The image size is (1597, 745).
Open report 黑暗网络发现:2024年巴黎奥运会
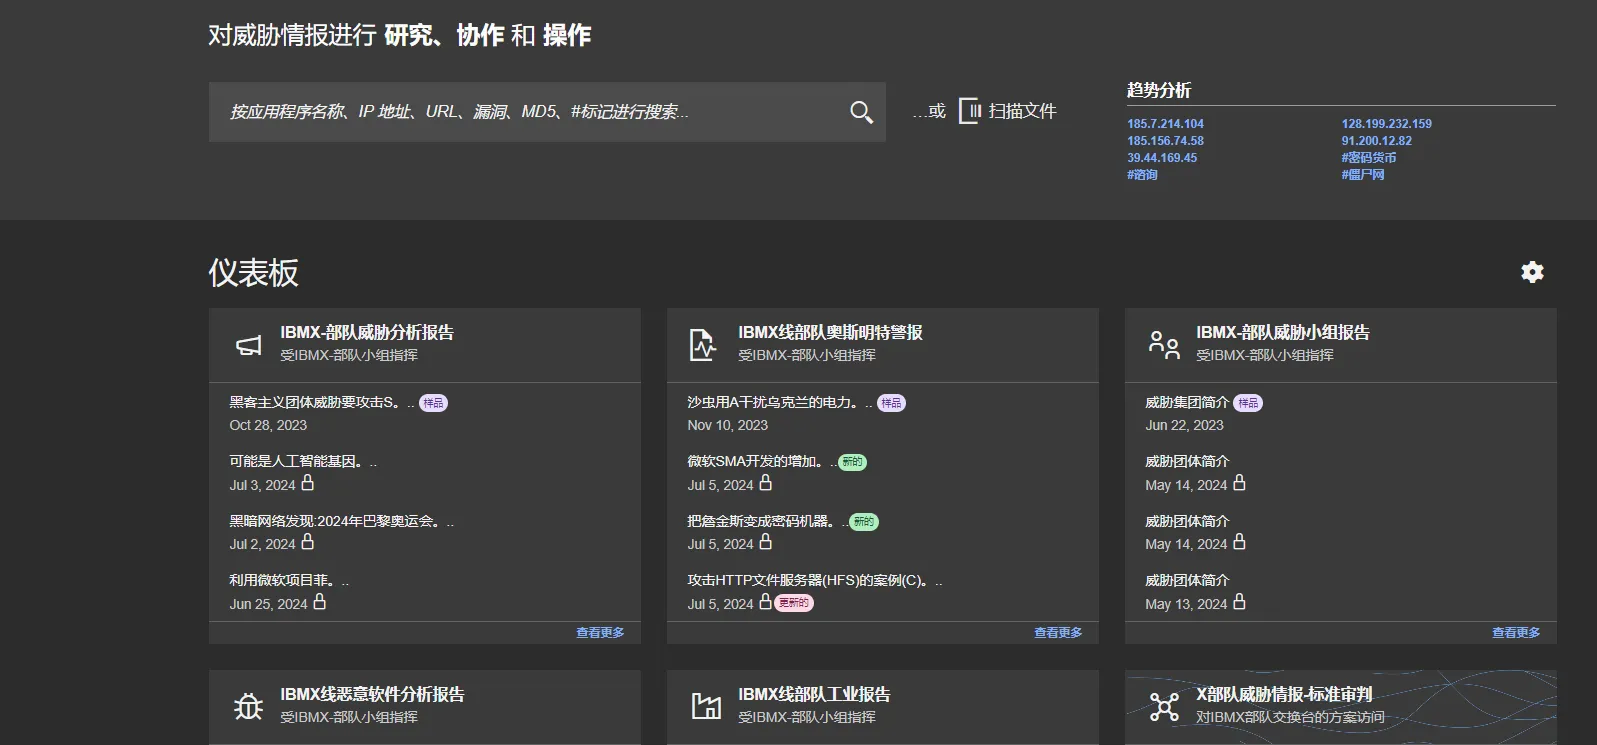point(341,521)
